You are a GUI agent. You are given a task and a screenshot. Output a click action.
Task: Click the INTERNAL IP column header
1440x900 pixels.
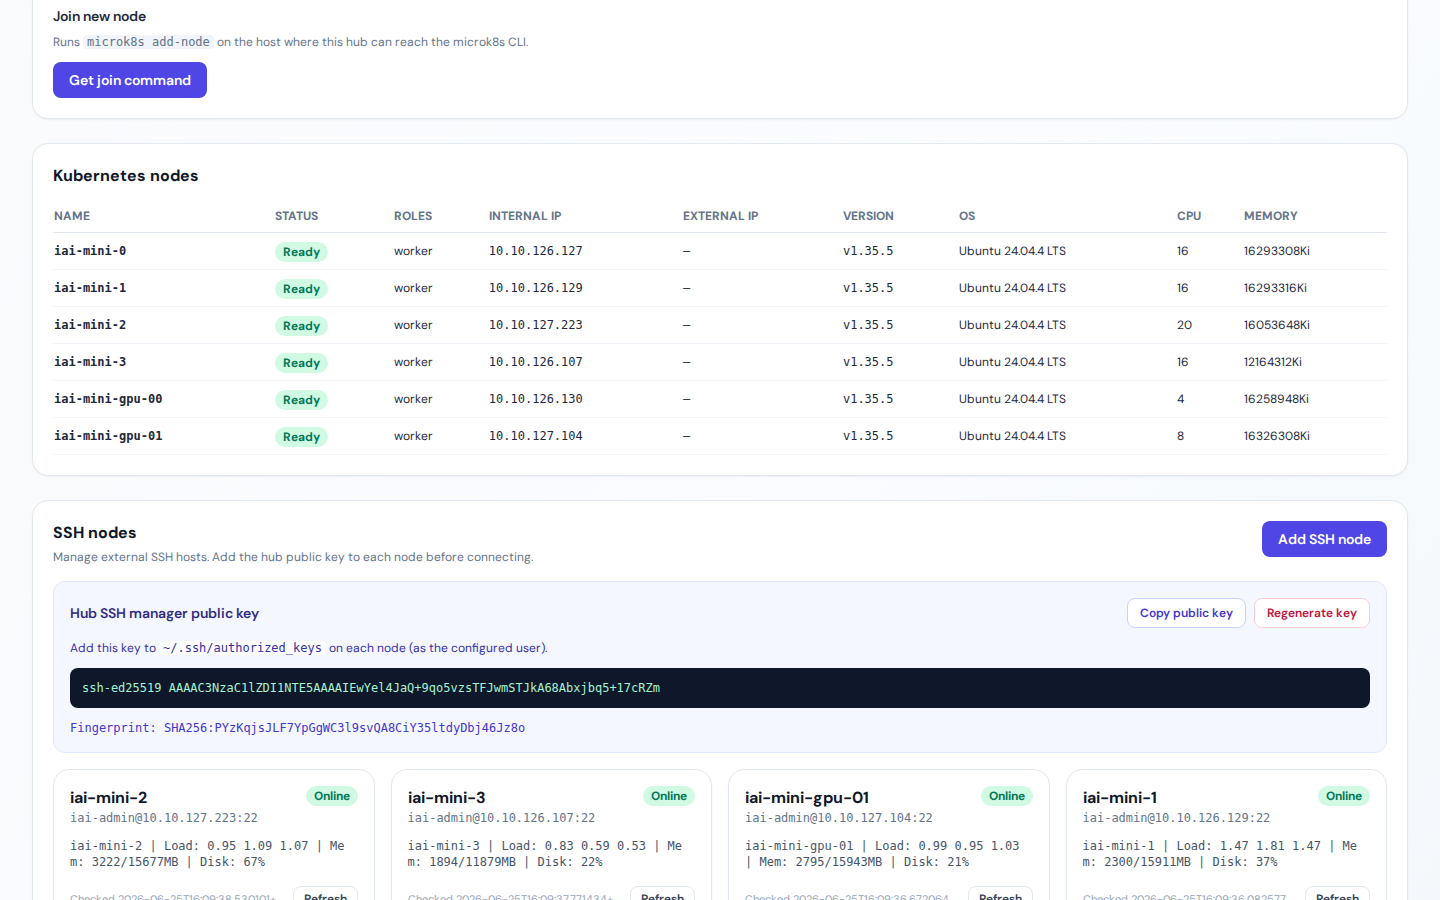(x=525, y=216)
